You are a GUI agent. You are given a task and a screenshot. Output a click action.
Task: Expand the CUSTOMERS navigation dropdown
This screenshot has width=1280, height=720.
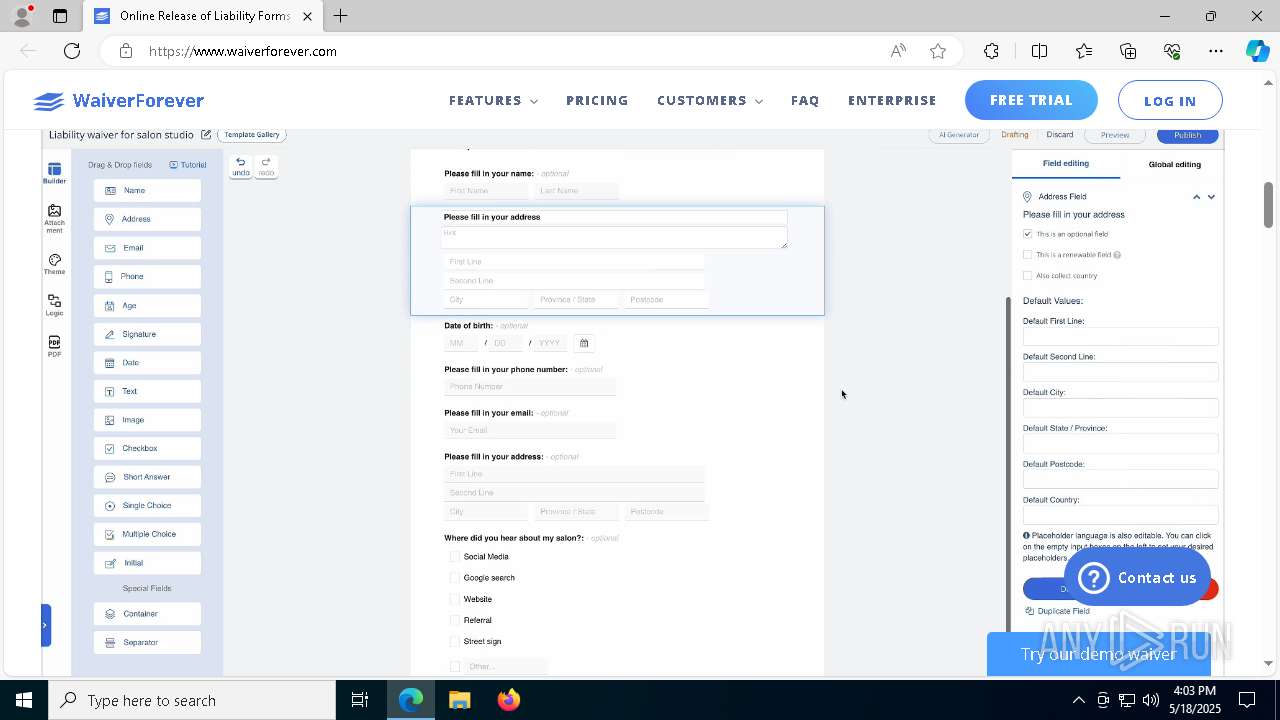click(x=710, y=101)
